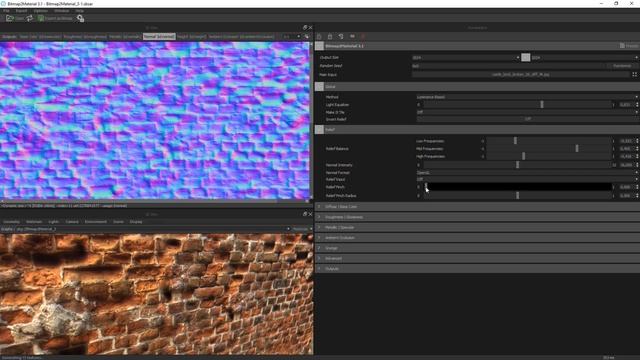Screen dimensions: 640x360
Task: Expand the Advanced section
Action: tap(319, 258)
